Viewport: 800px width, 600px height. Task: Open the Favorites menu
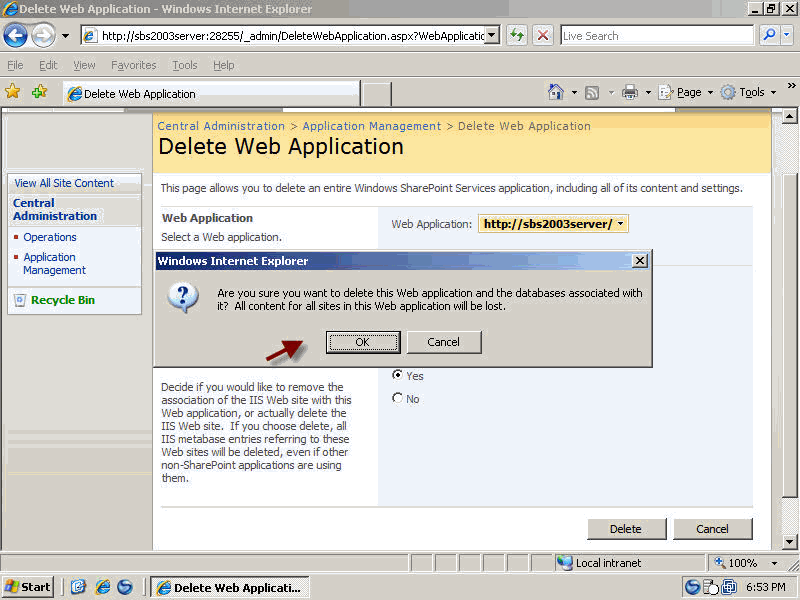tap(134, 65)
